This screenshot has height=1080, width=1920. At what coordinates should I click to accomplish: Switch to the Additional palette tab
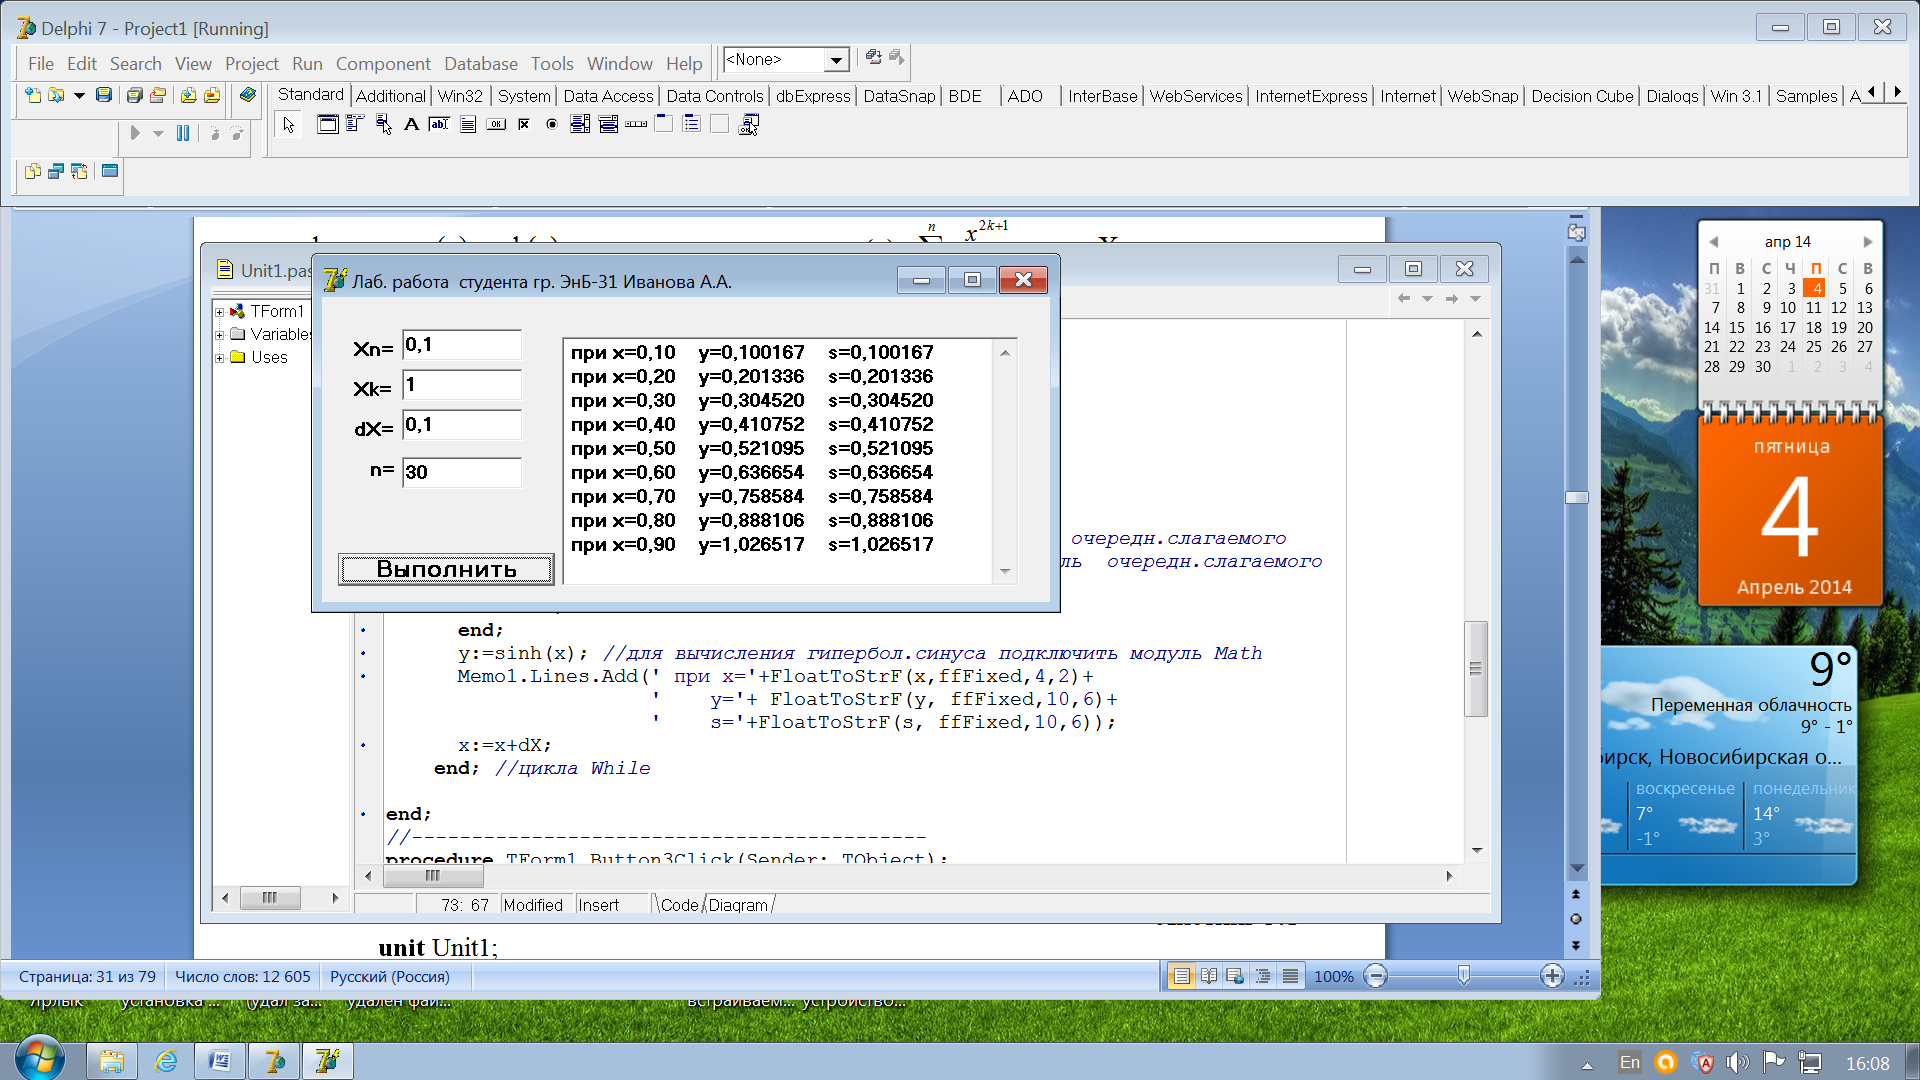[x=390, y=96]
